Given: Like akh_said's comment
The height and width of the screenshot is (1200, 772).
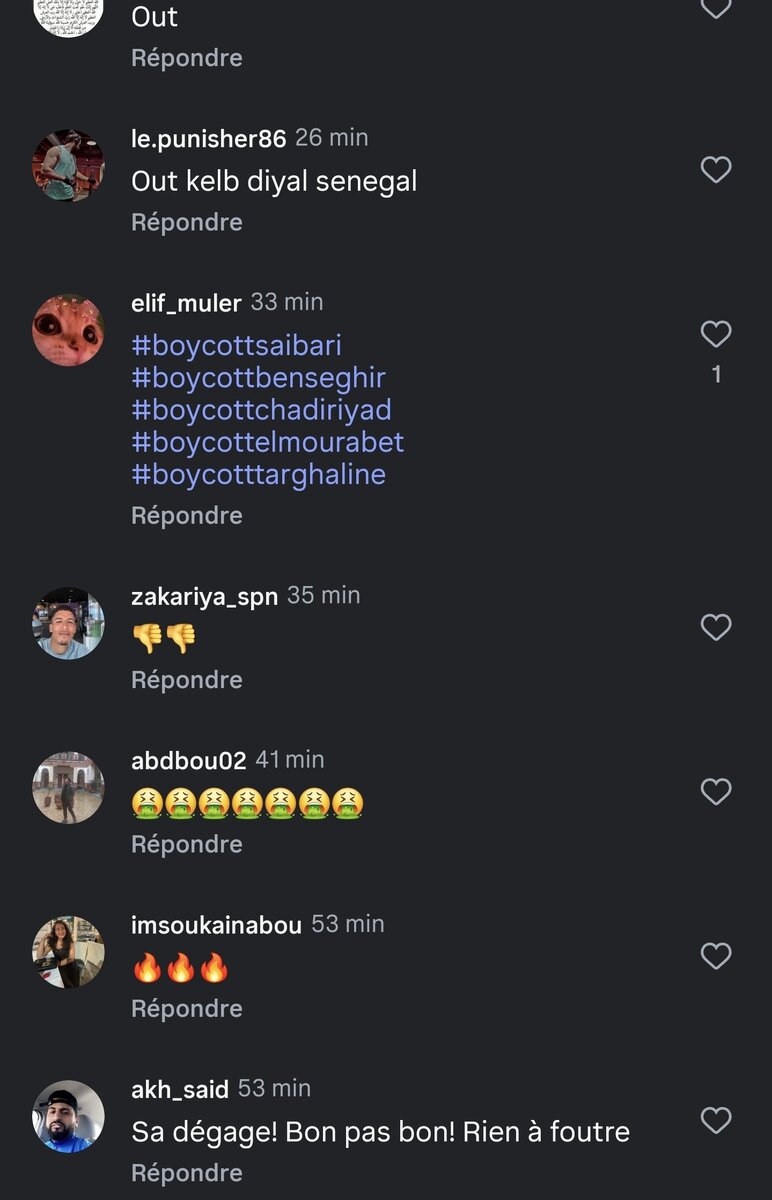Looking at the screenshot, I should 716,1120.
